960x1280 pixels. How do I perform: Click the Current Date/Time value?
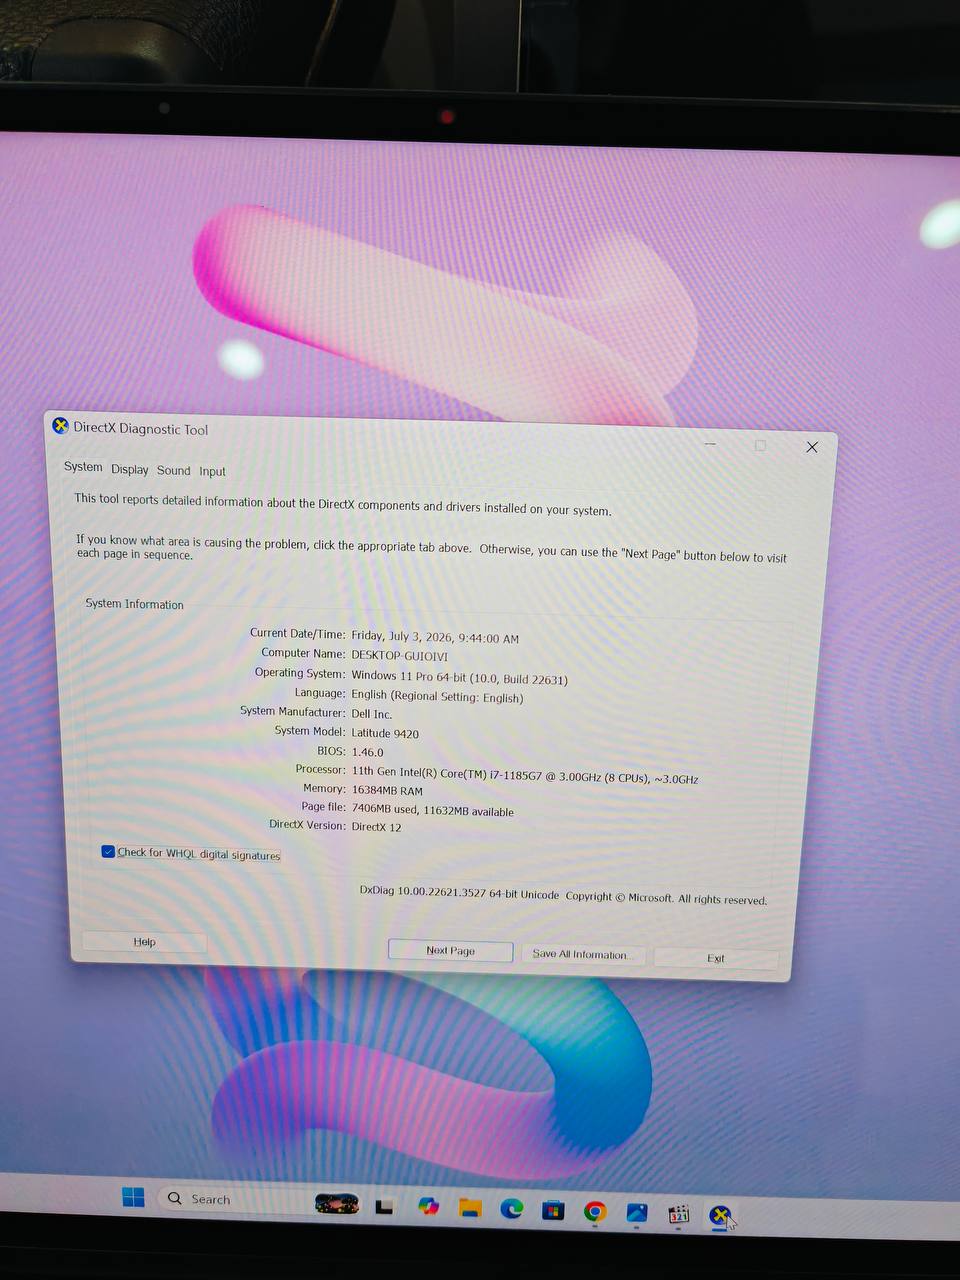coord(435,637)
